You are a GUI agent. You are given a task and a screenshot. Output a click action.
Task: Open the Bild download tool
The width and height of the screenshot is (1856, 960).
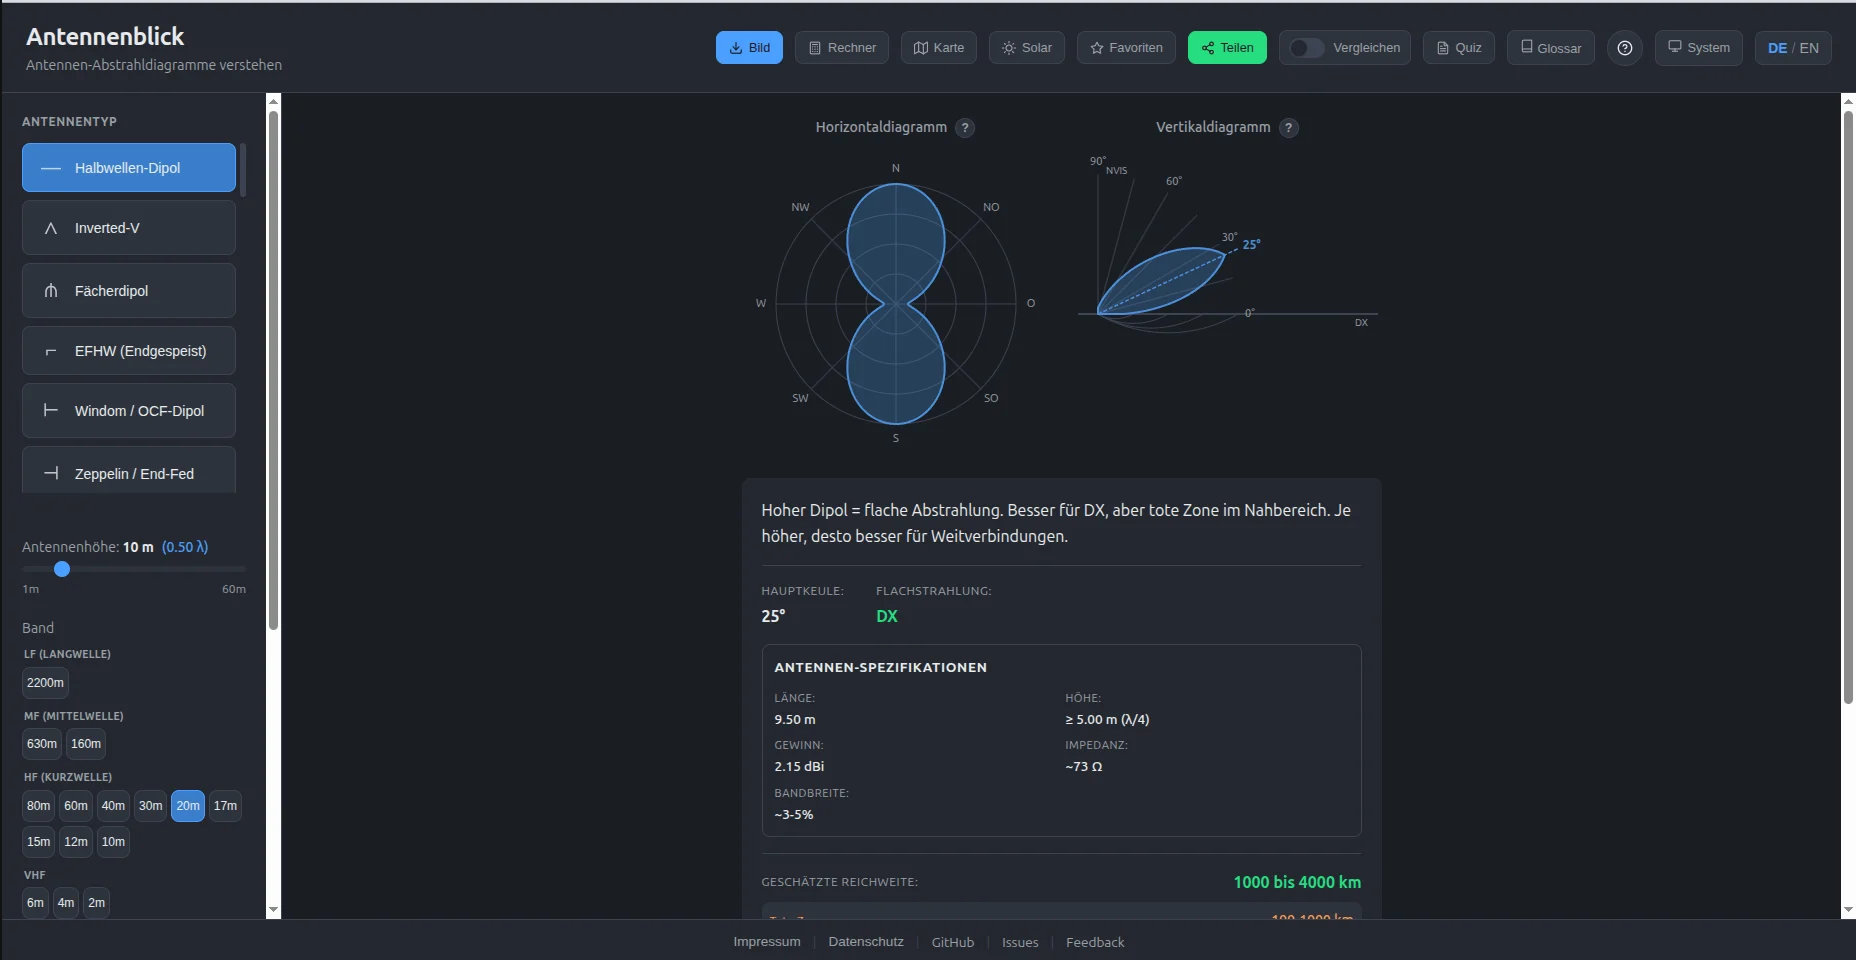(x=748, y=47)
